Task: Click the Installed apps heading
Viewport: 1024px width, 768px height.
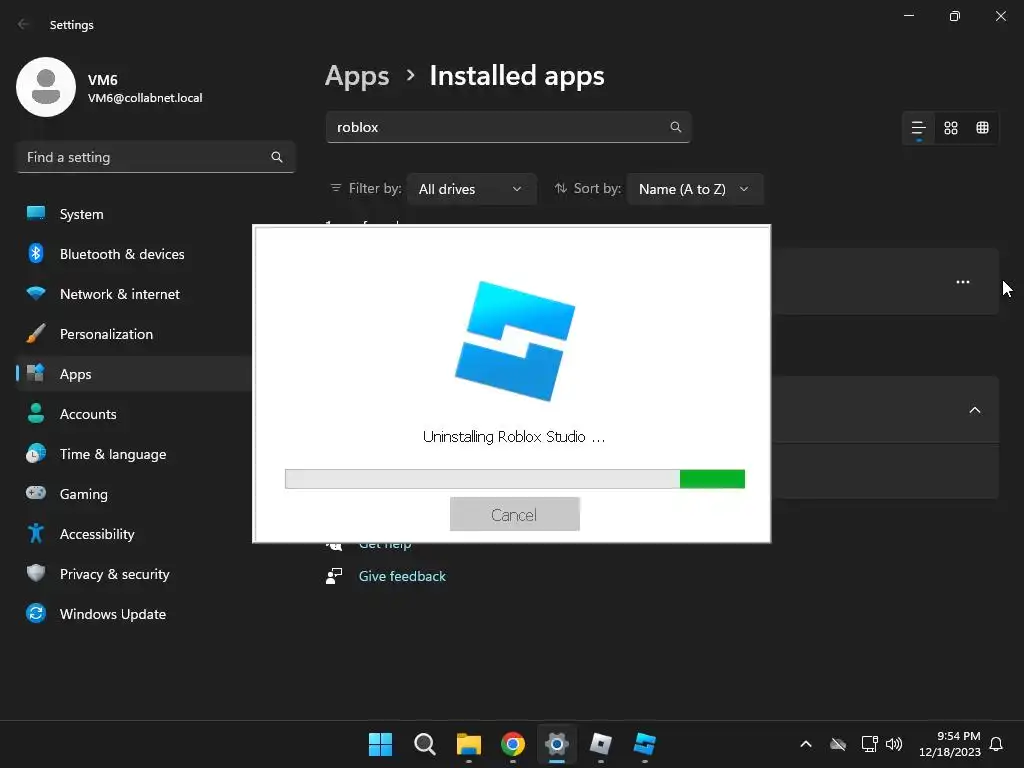Action: tap(517, 76)
